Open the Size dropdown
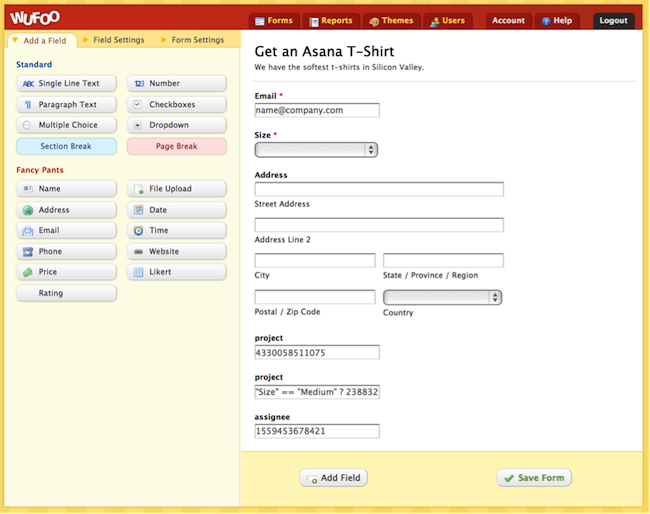This screenshot has height=514, width=650. (x=316, y=150)
